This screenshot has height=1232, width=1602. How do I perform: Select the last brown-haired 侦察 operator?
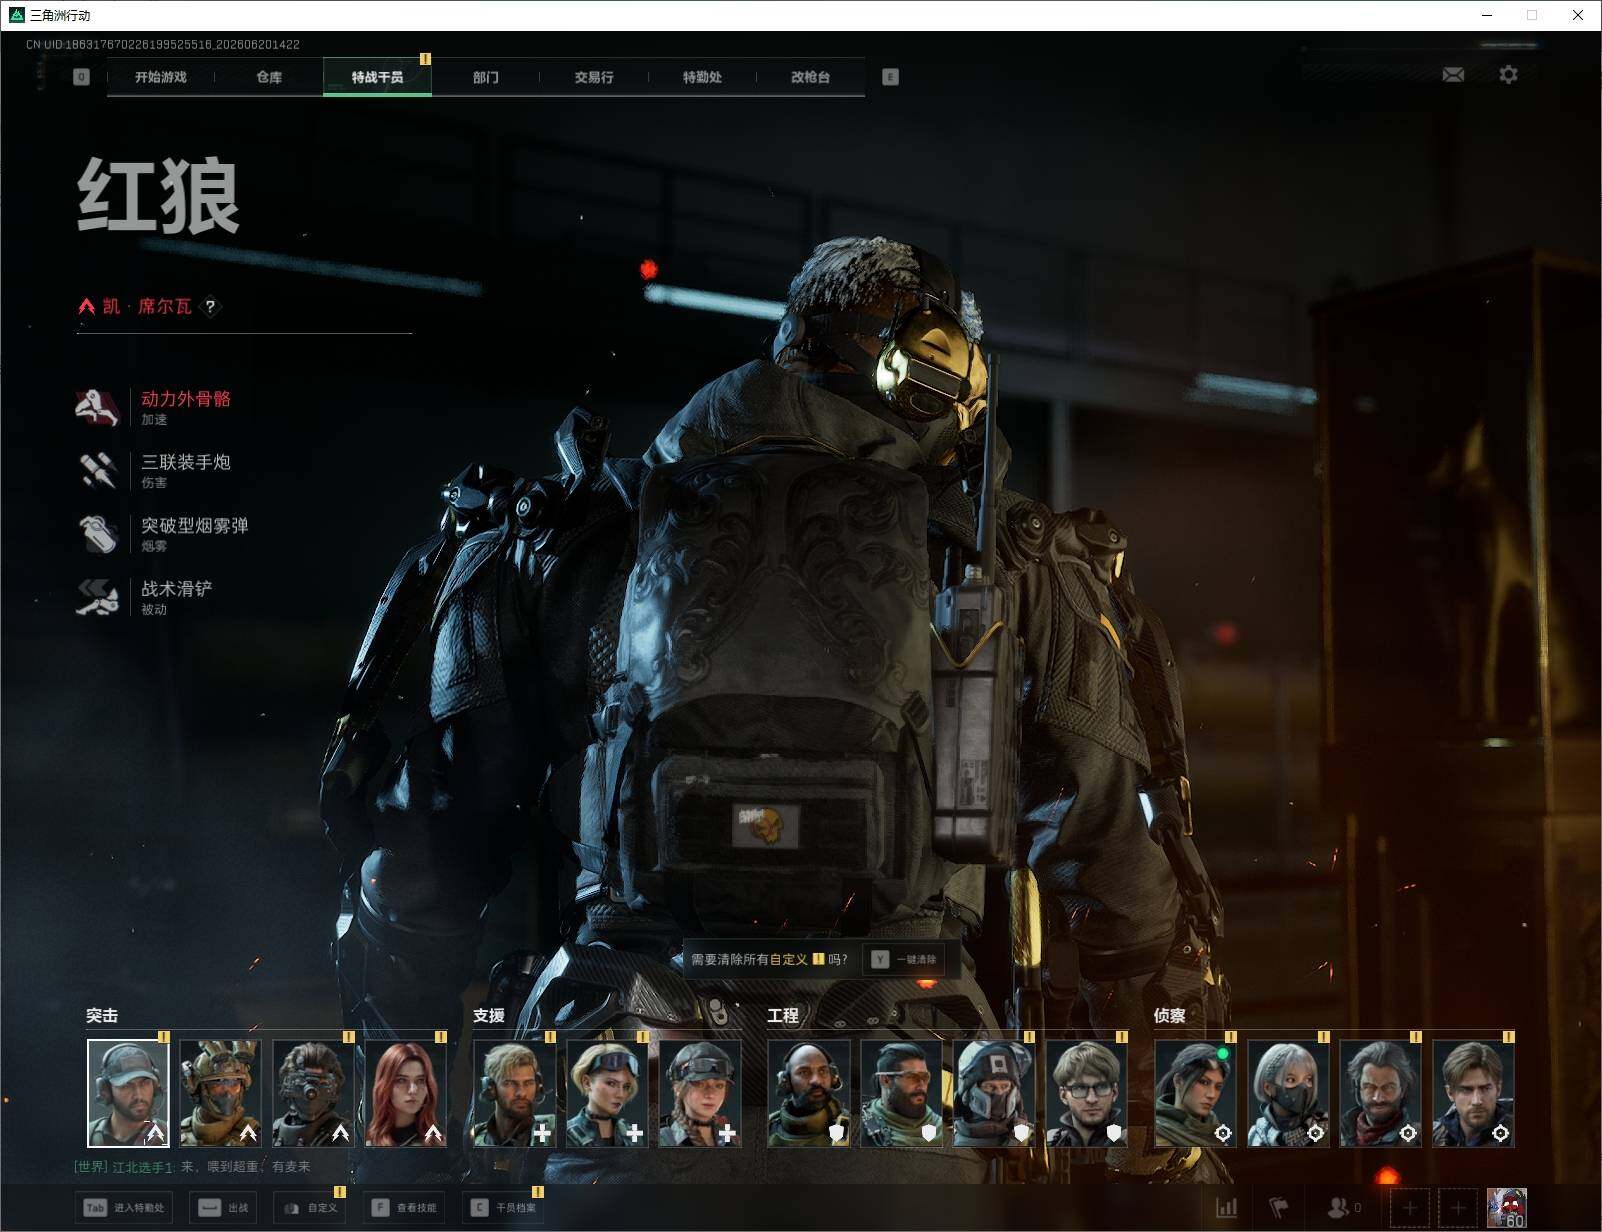tap(1473, 1093)
